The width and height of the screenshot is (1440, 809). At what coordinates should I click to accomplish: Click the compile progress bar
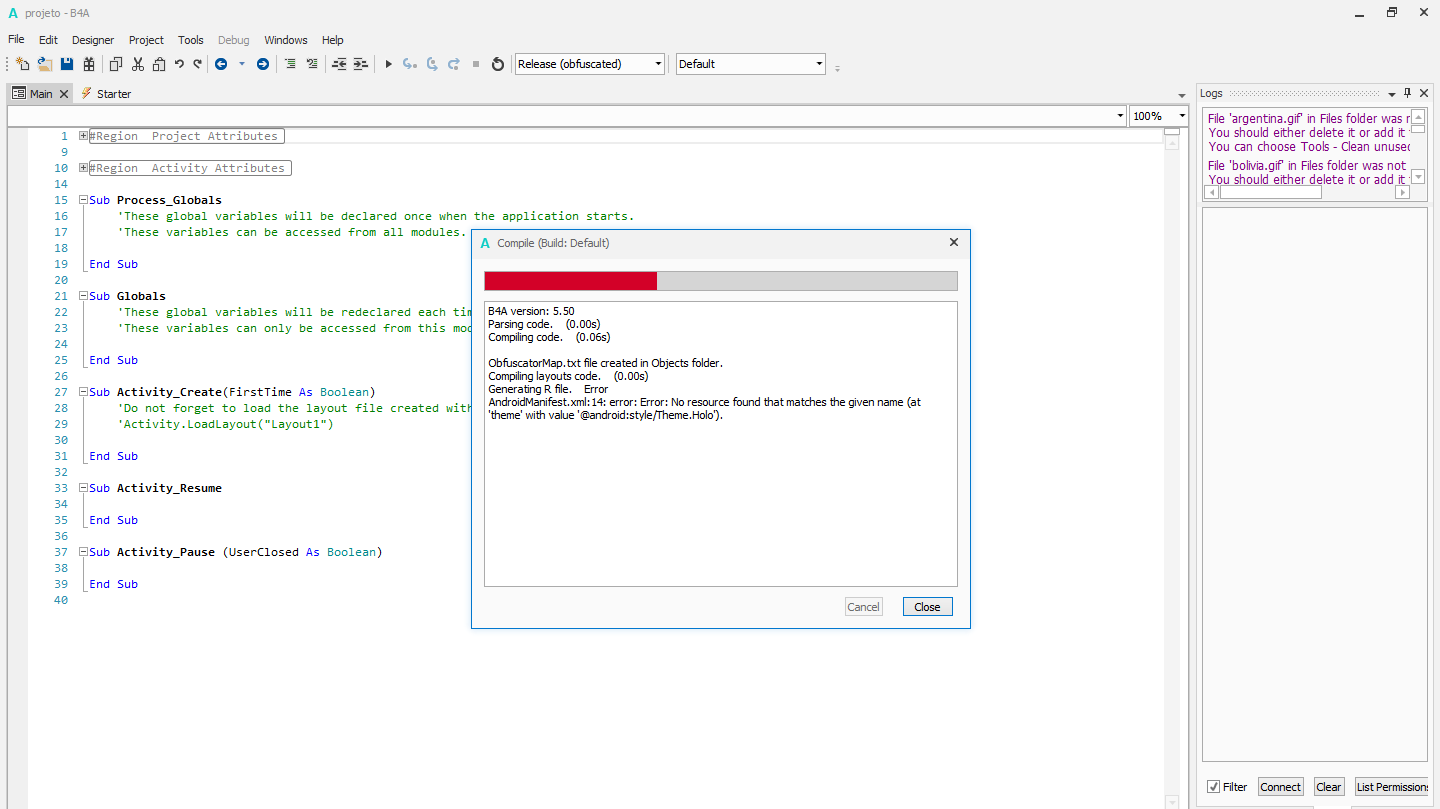tap(720, 281)
